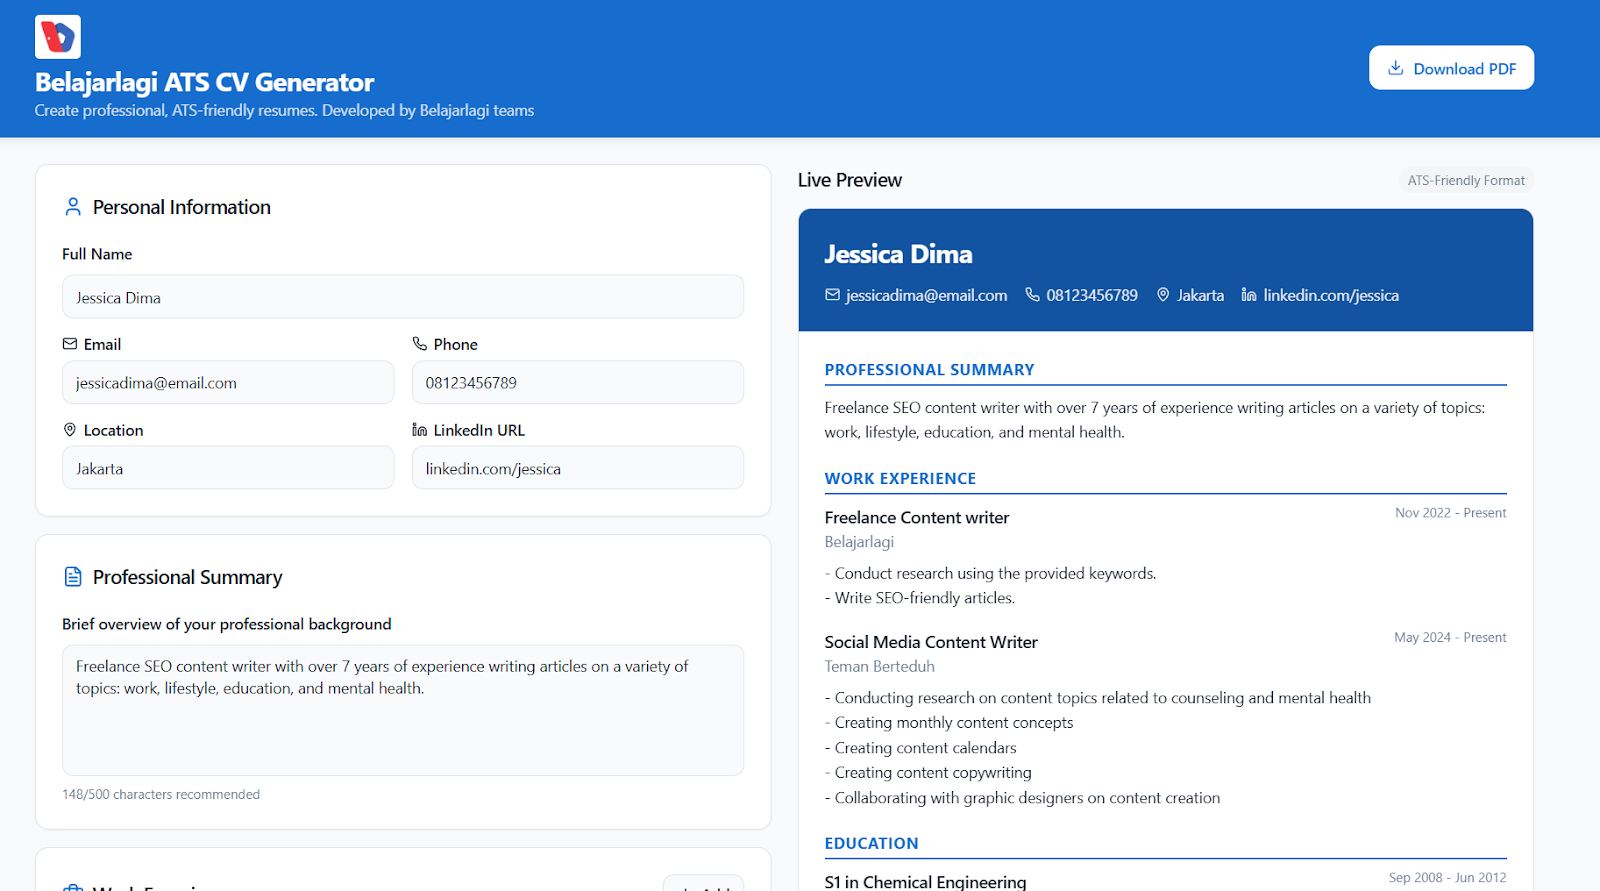Image resolution: width=1600 pixels, height=891 pixels.
Task: Click the location pin icon in preview header
Action: click(1163, 295)
